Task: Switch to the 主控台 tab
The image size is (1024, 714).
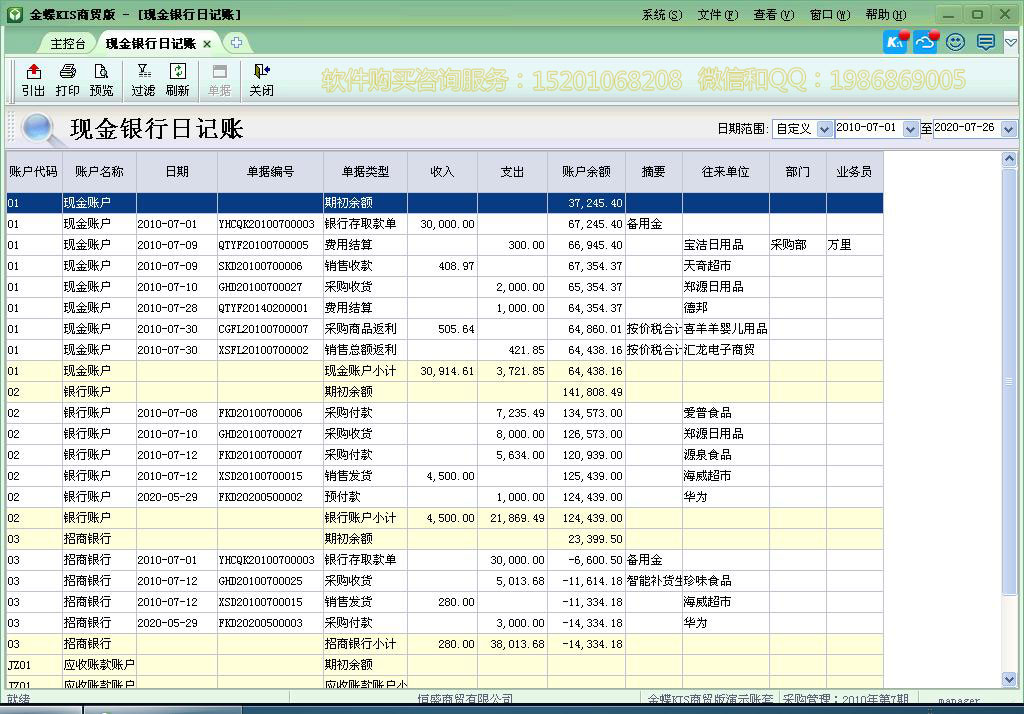Action: point(68,44)
